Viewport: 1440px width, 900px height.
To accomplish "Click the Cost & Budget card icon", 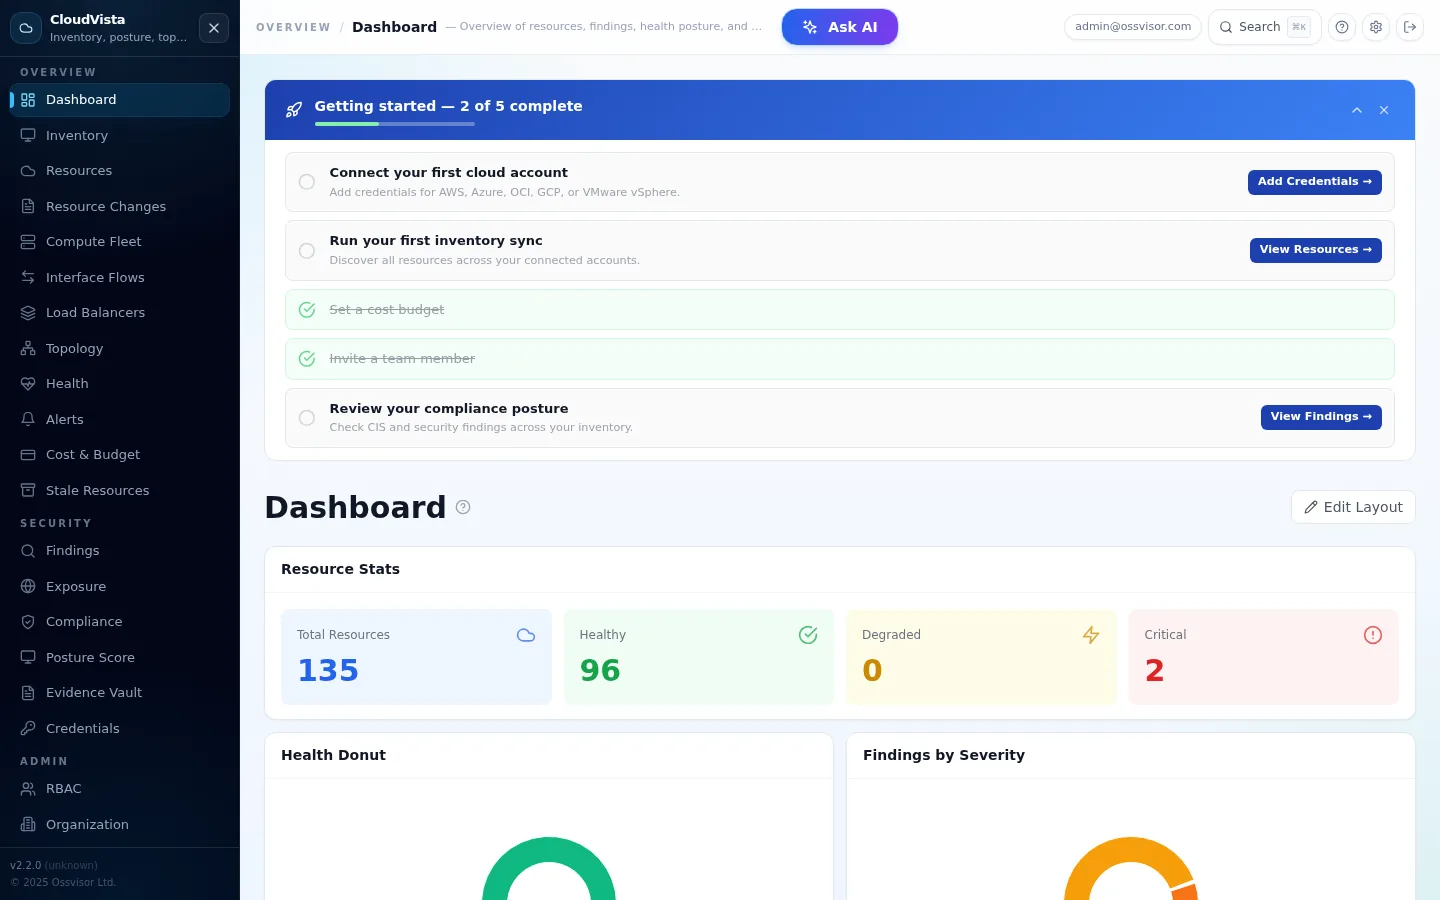I will click(x=28, y=455).
